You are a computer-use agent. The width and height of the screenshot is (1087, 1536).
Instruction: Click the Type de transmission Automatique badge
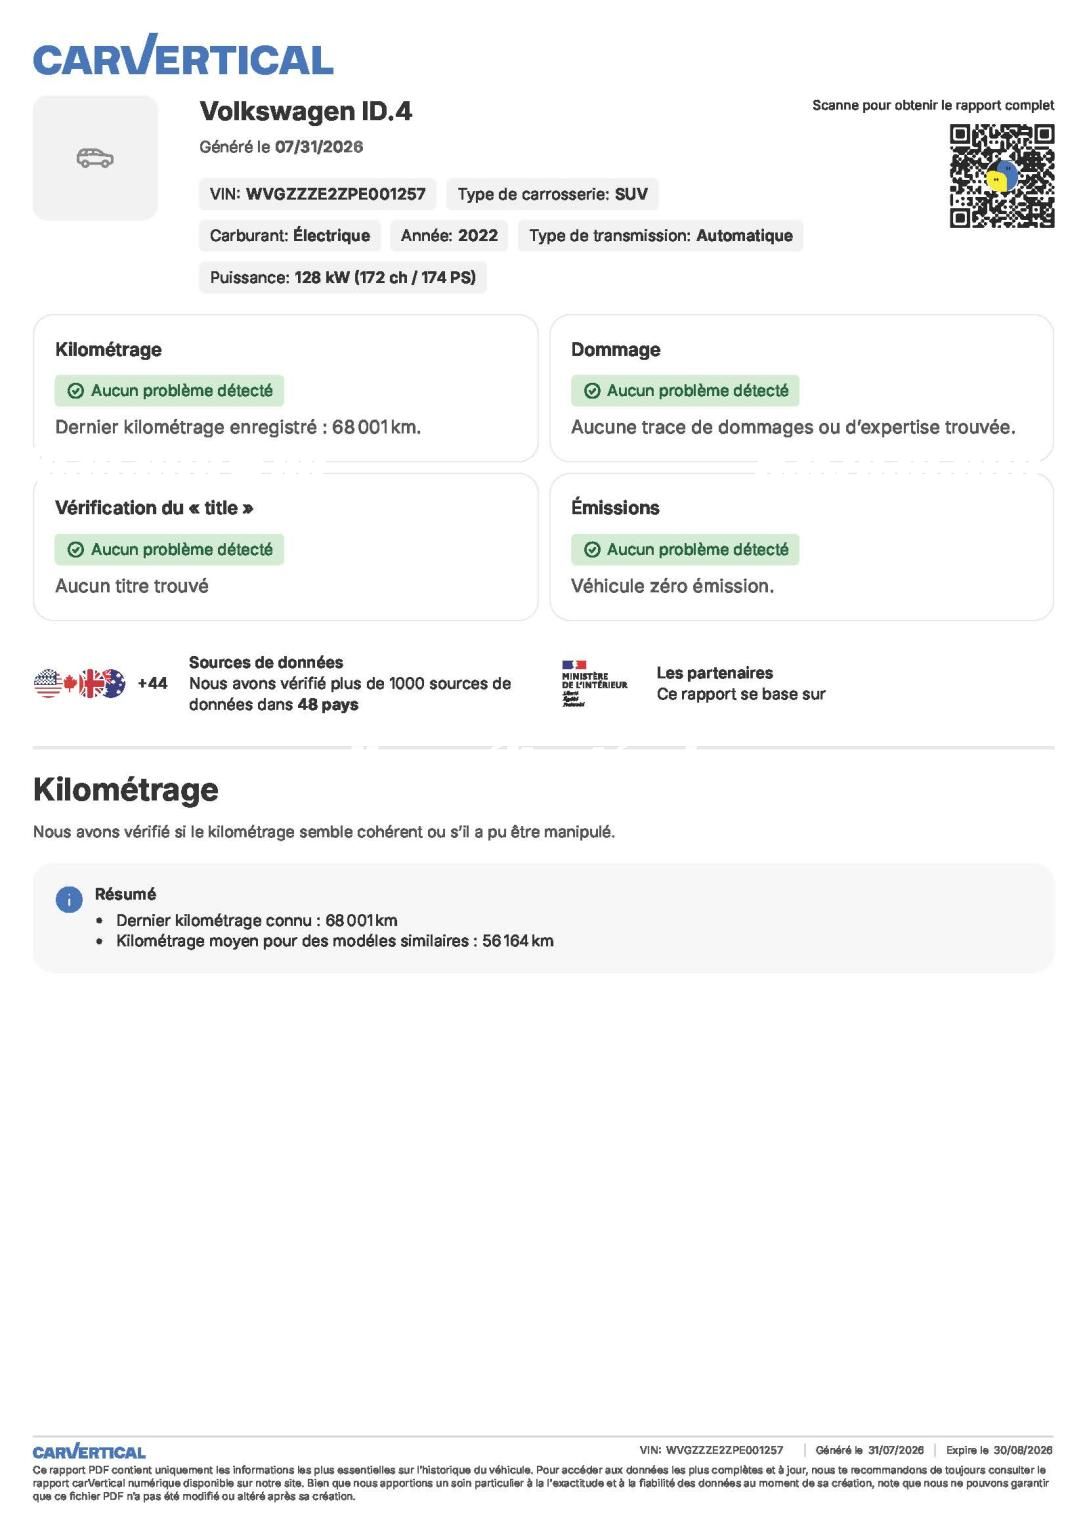pyautogui.click(x=661, y=236)
